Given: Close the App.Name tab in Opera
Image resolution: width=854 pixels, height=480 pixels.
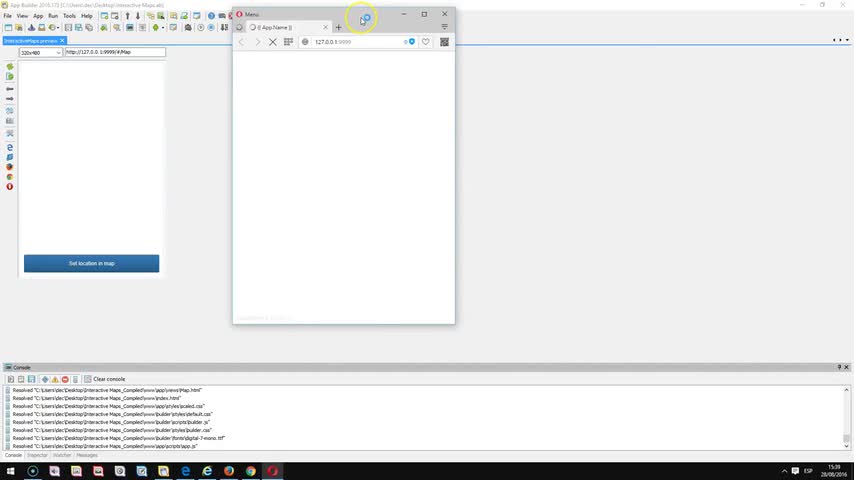Looking at the screenshot, I should click(x=326, y=27).
